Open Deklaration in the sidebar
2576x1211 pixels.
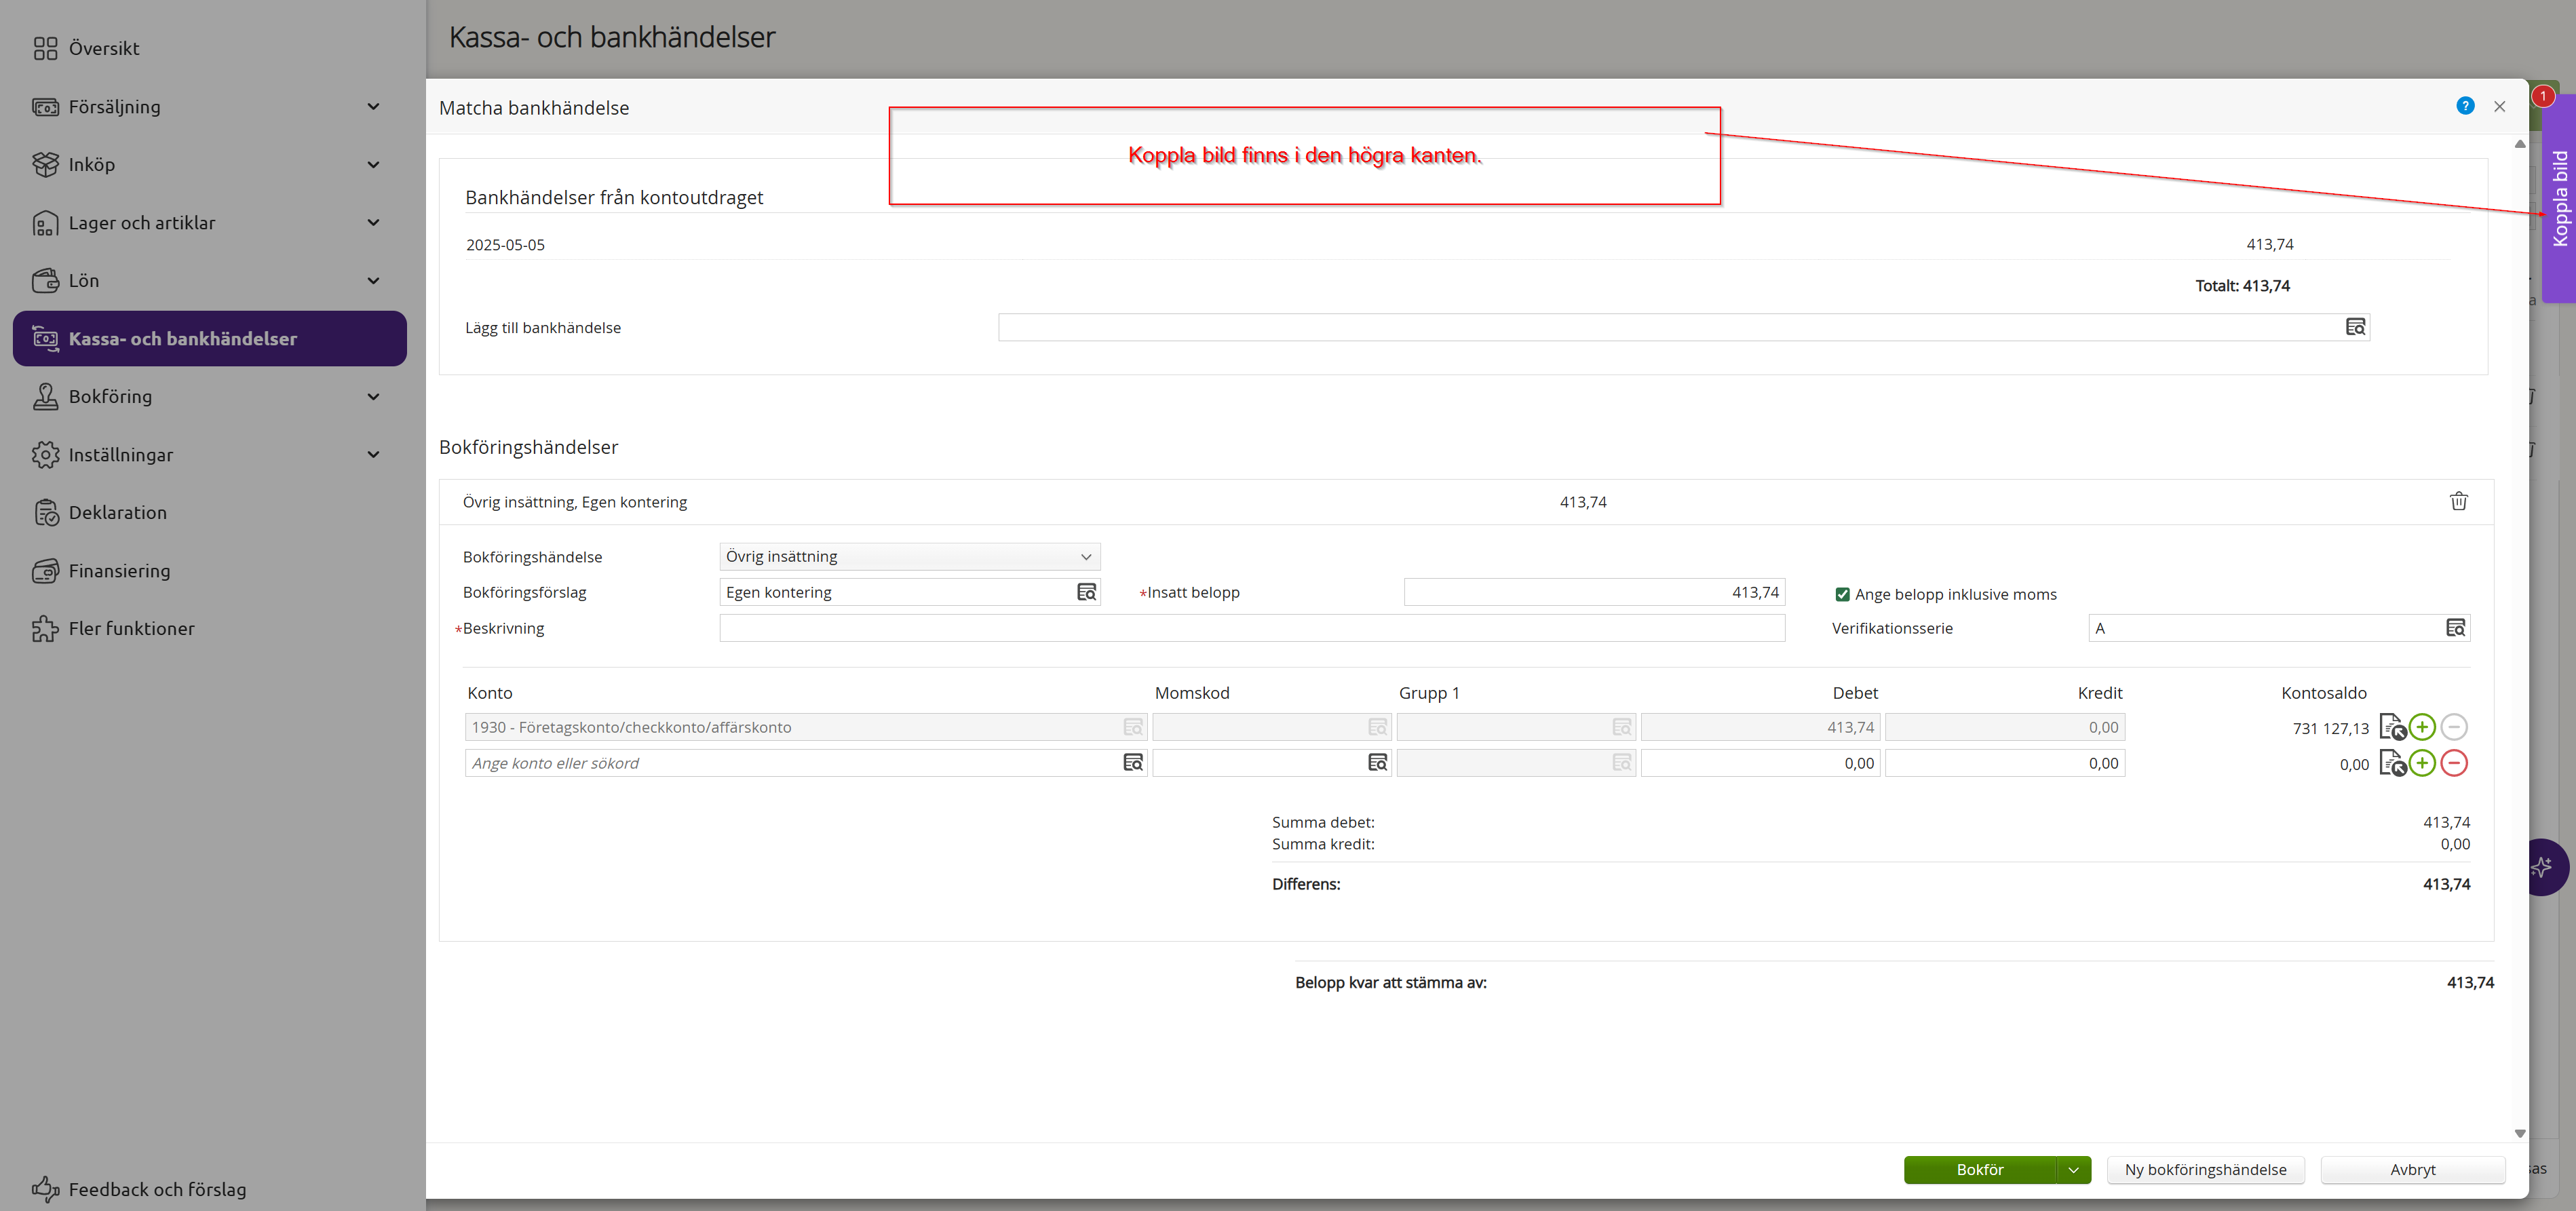pos(117,513)
